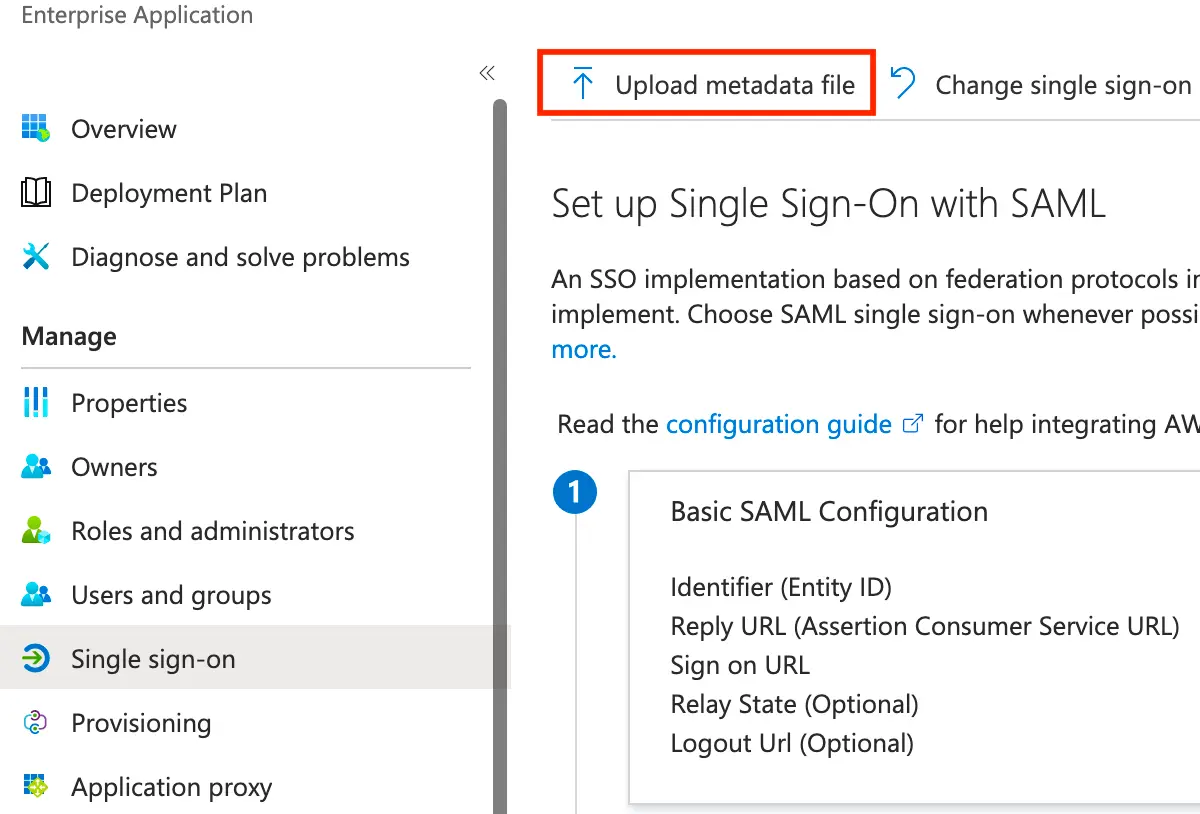Click the Roles and administrators icon
This screenshot has width=1200, height=814.
(36, 531)
